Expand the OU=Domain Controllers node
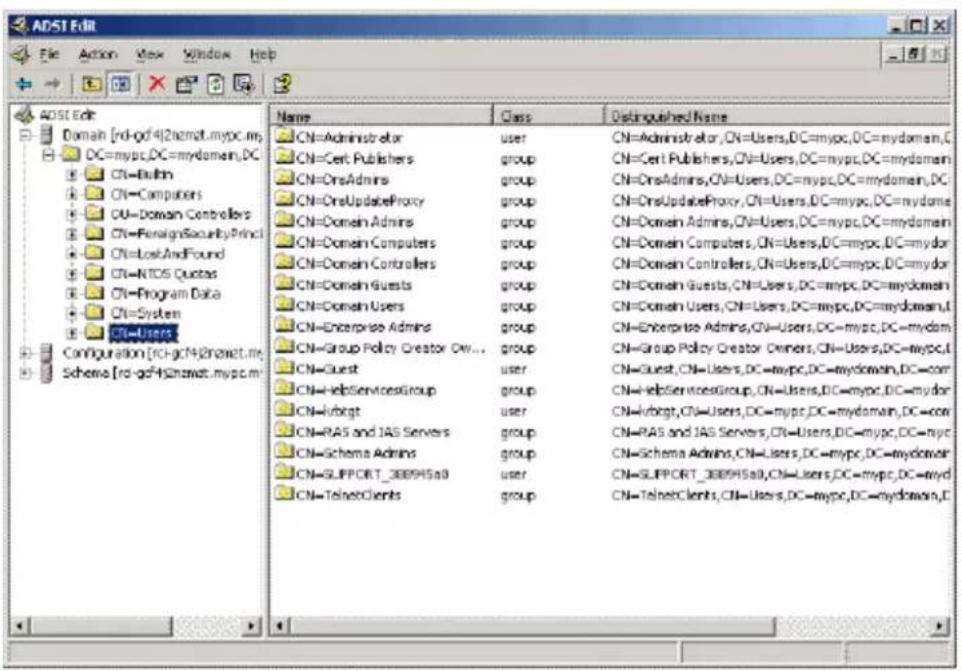 click(72, 214)
